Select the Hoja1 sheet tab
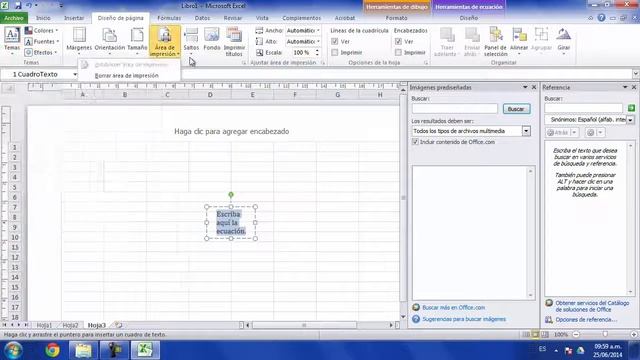Image resolution: width=640 pixels, height=360 pixels. click(44, 325)
